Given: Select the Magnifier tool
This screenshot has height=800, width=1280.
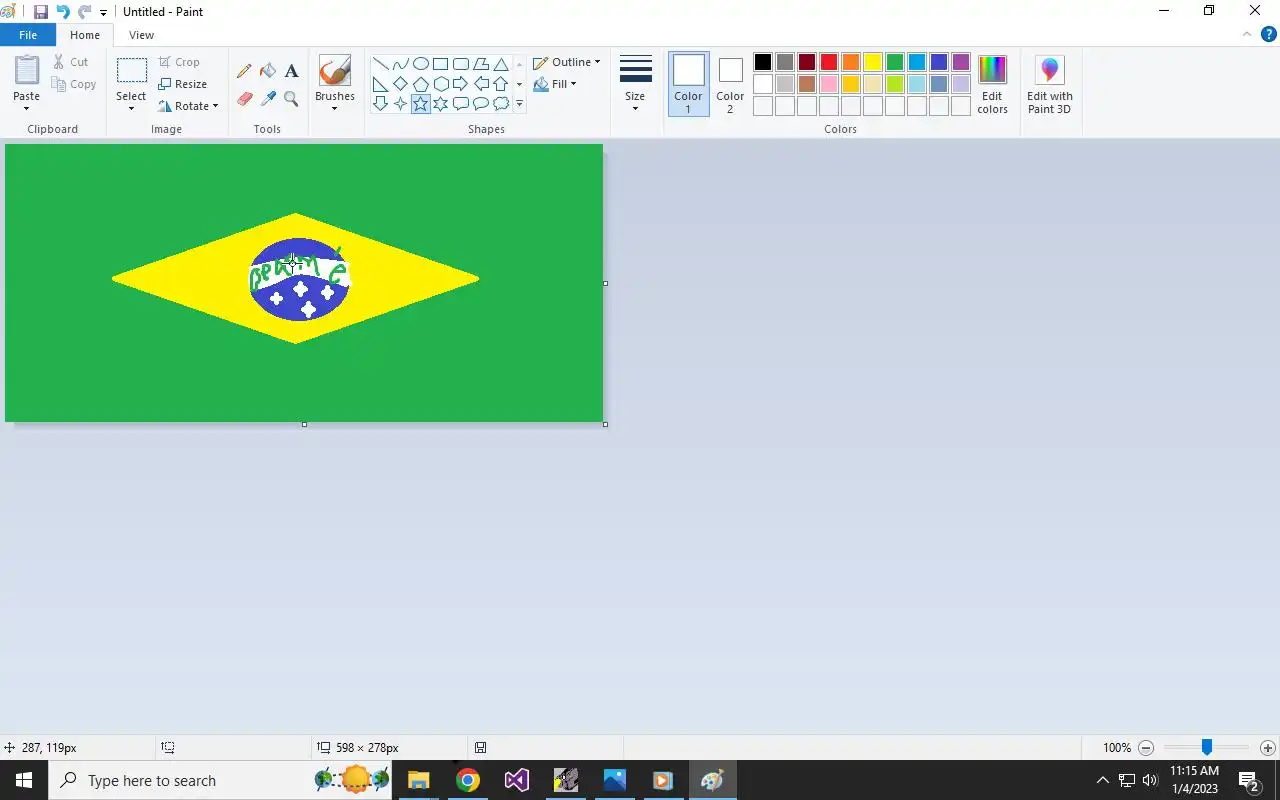Looking at the screenshot, I should [x=291, y=99].
